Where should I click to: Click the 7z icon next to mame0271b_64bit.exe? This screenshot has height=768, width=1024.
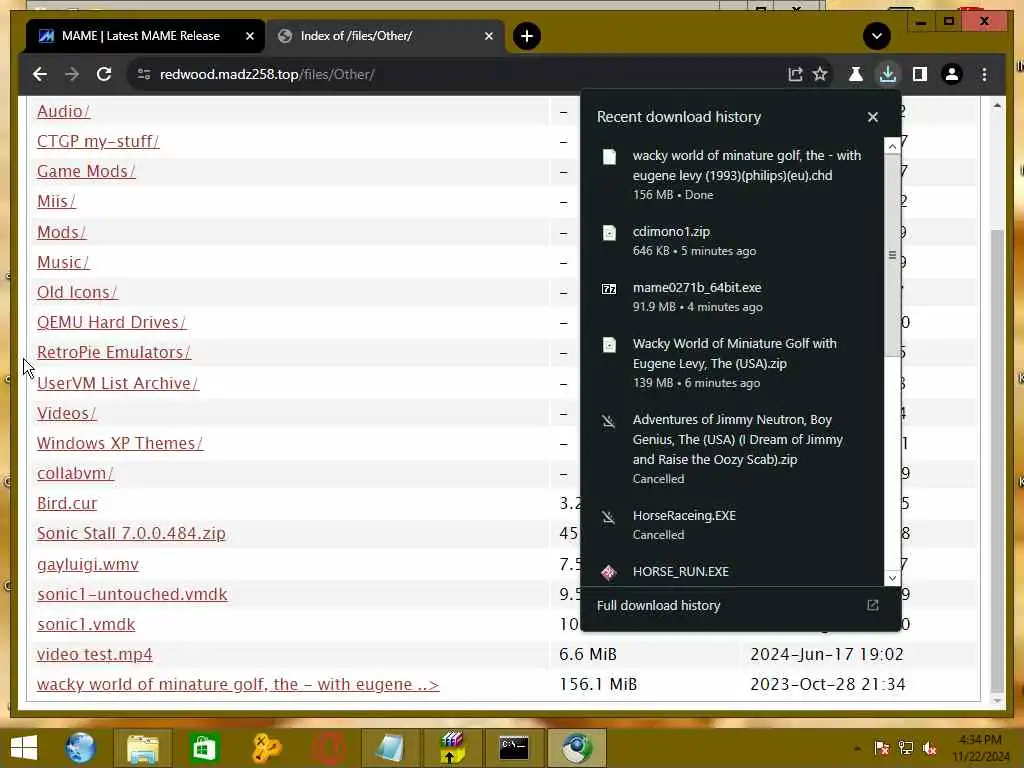tap(609, 289)
